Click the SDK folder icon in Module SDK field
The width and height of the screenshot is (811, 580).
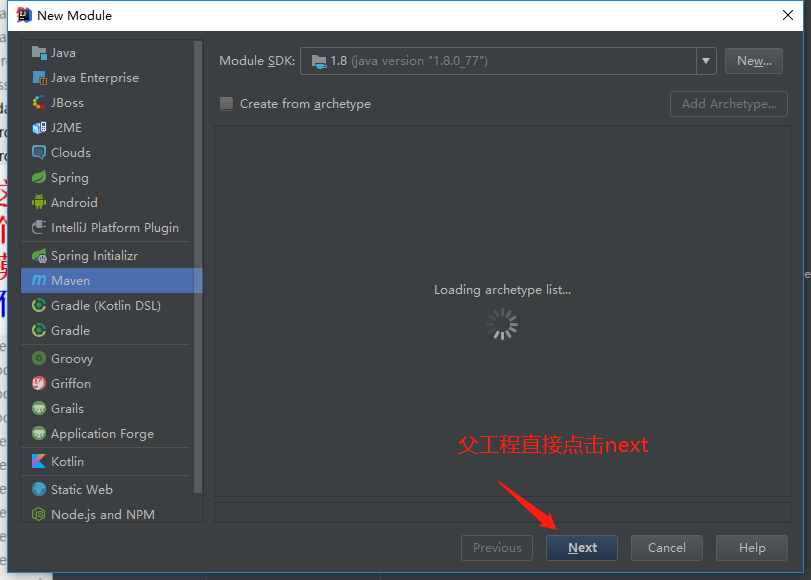coord(319,62)
